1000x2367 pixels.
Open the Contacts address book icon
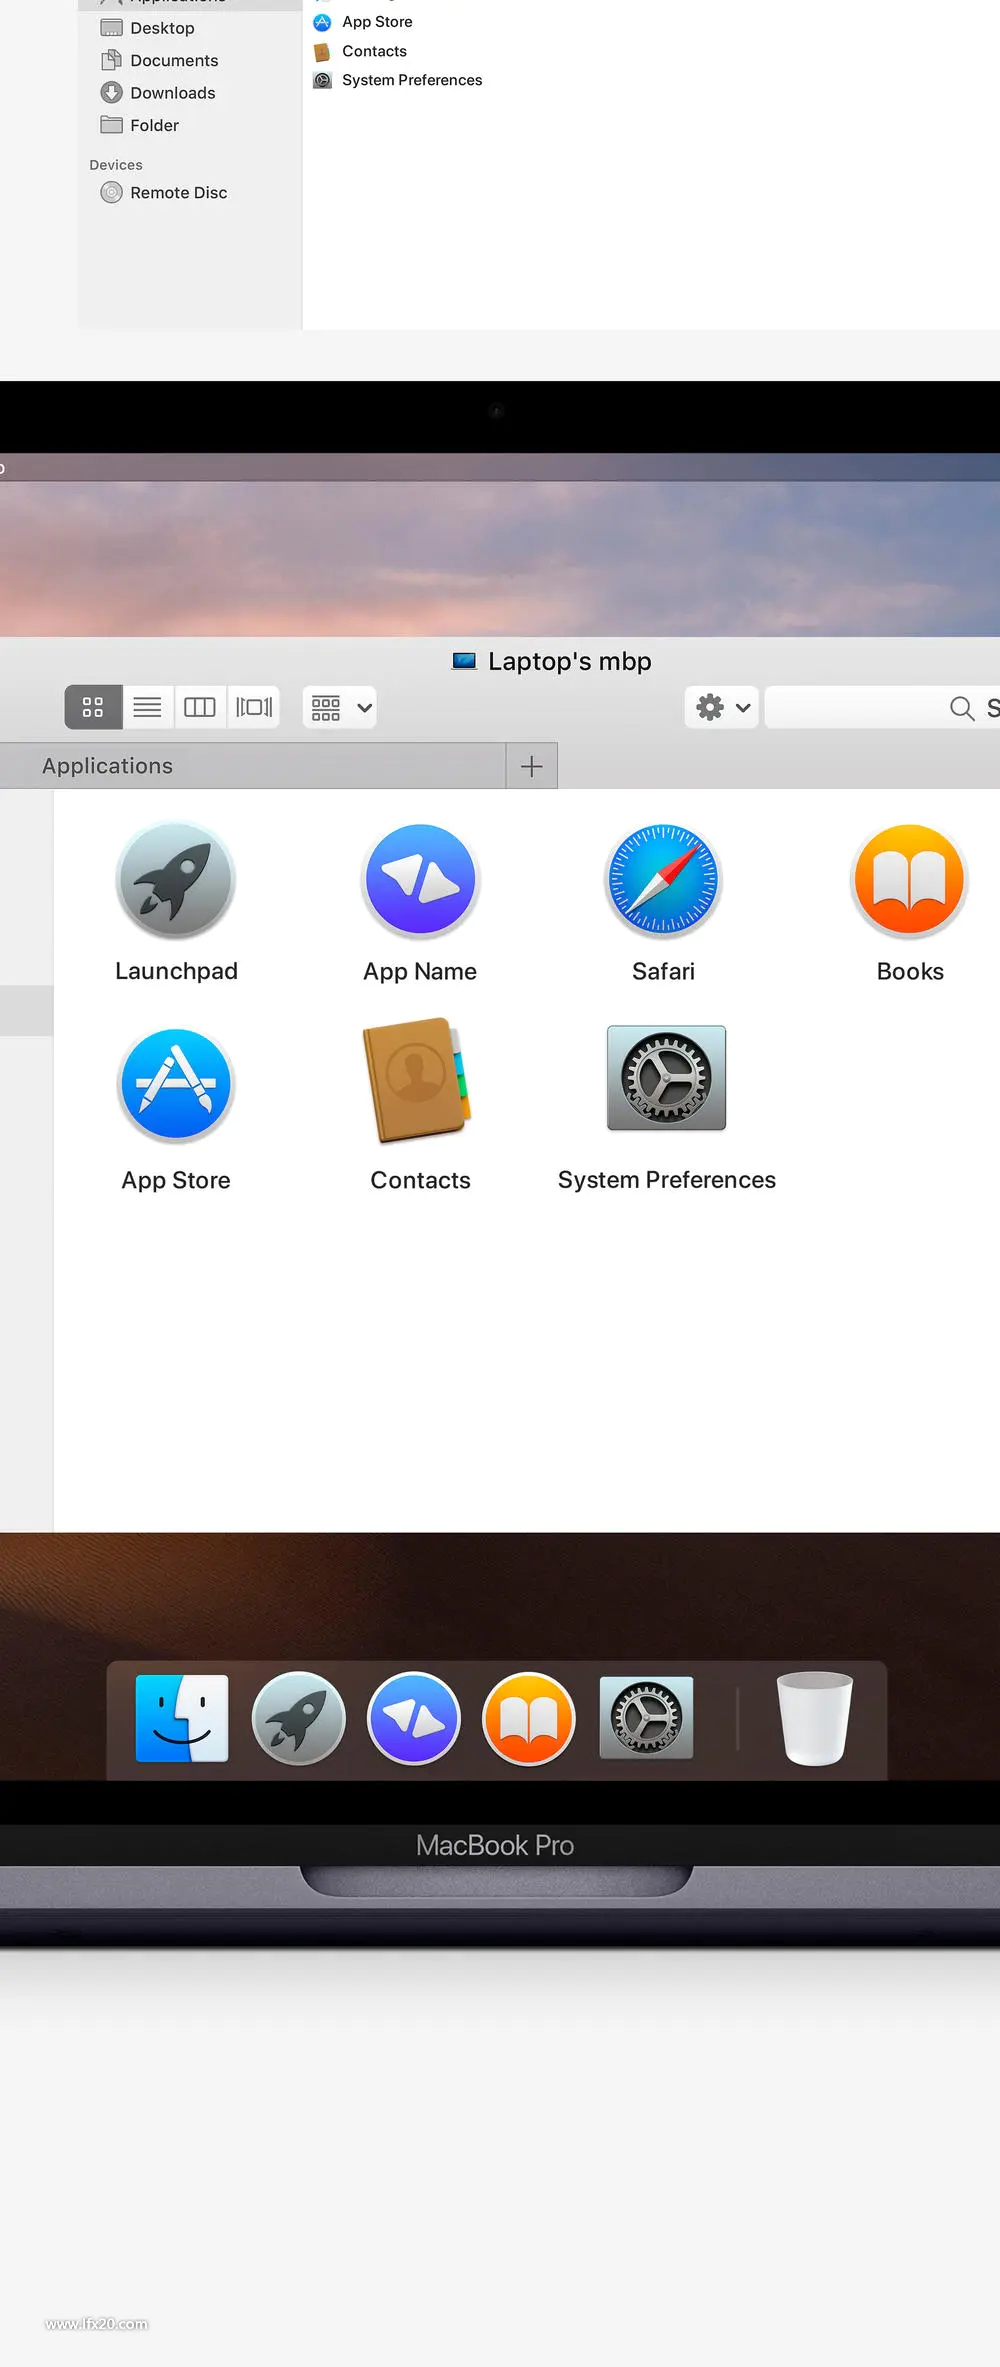[x=417, y=1080]
